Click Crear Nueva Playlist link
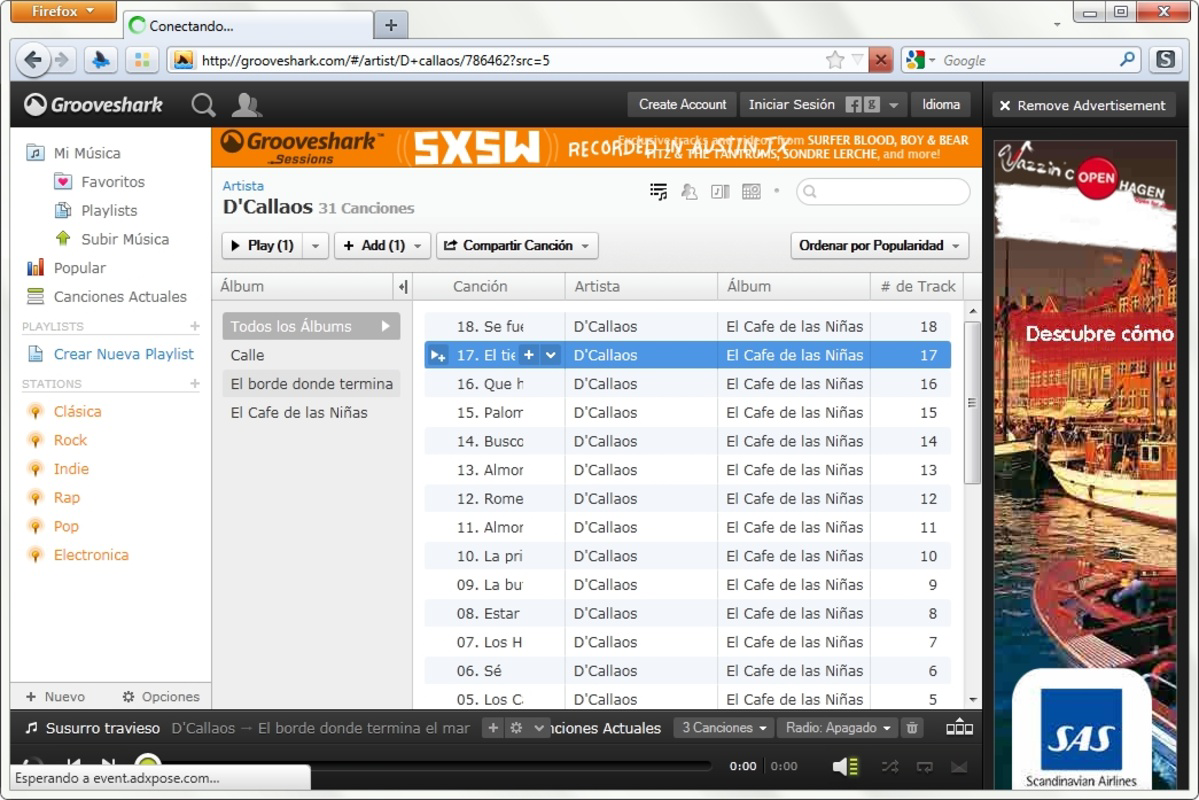Screen dimensions: 1199x800 [123, 354]
